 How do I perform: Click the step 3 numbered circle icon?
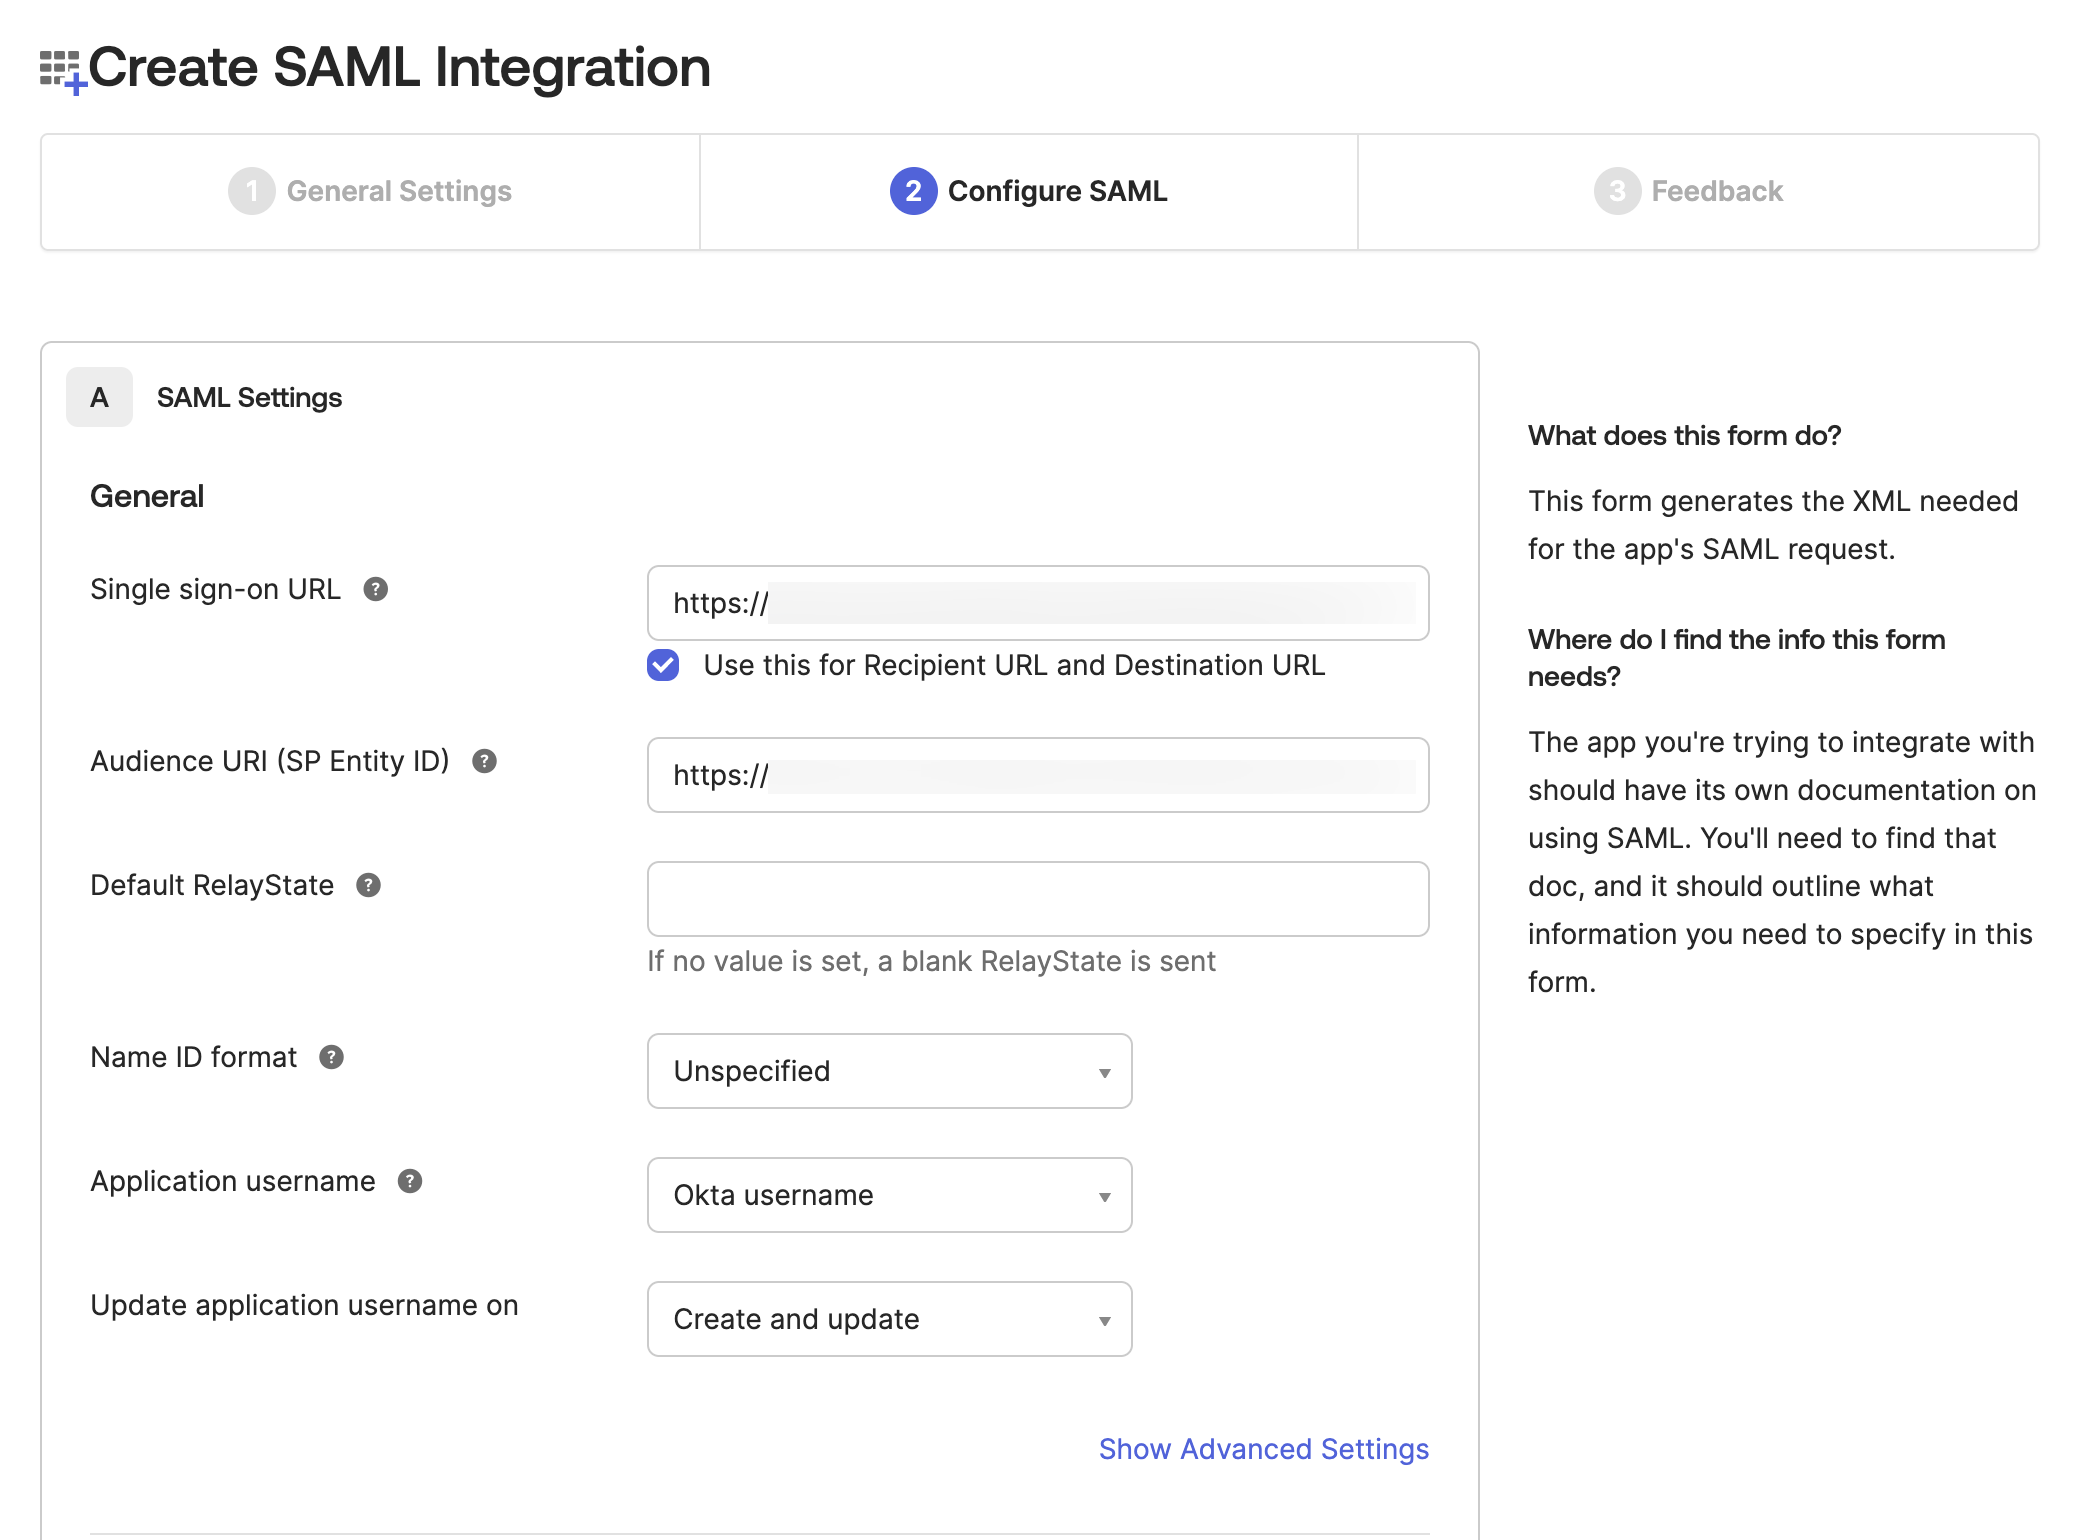(x=1617, y=191)
